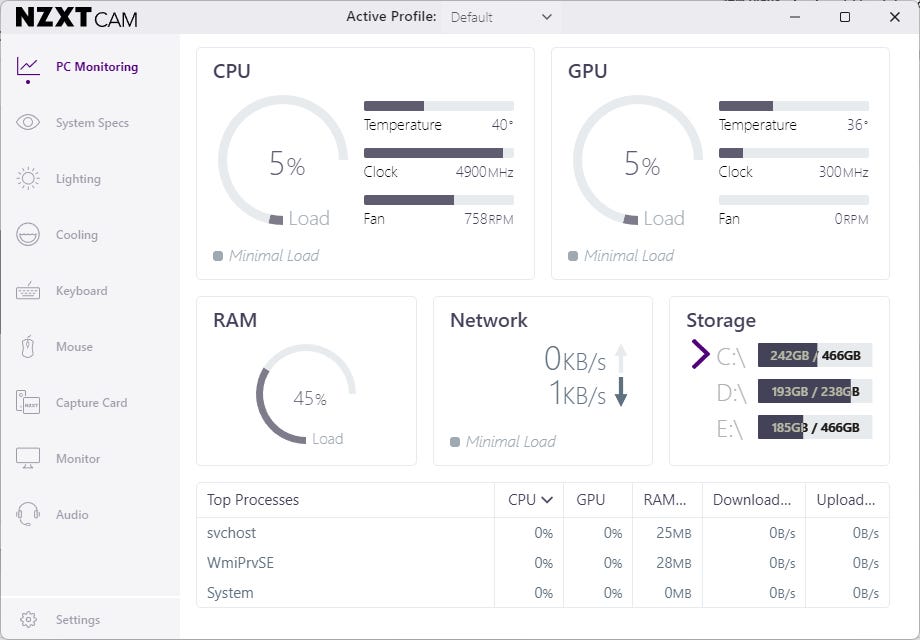
Task: Click the RAM 45% load gauge
Action: 306,394
